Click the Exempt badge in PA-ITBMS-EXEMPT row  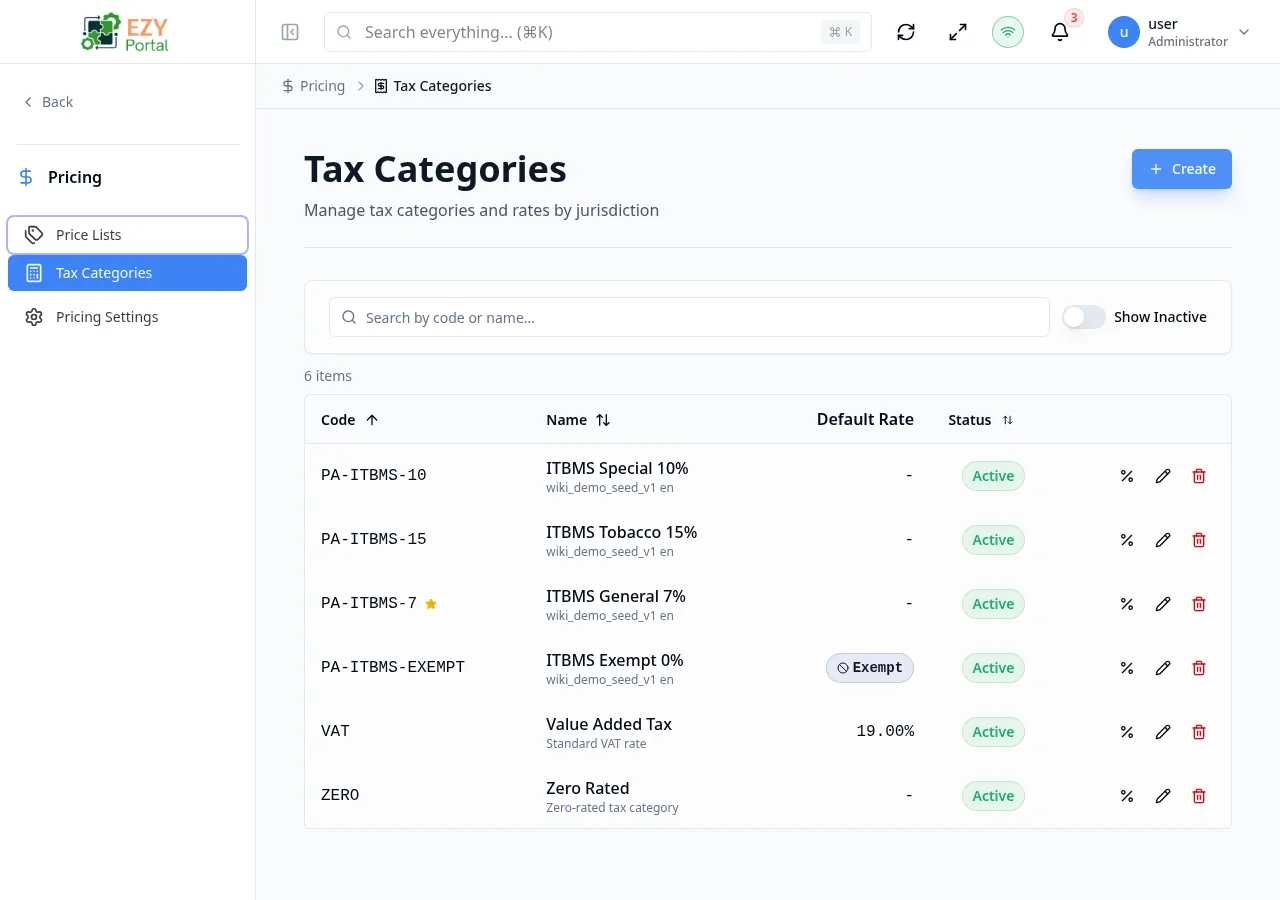point(870,668)
